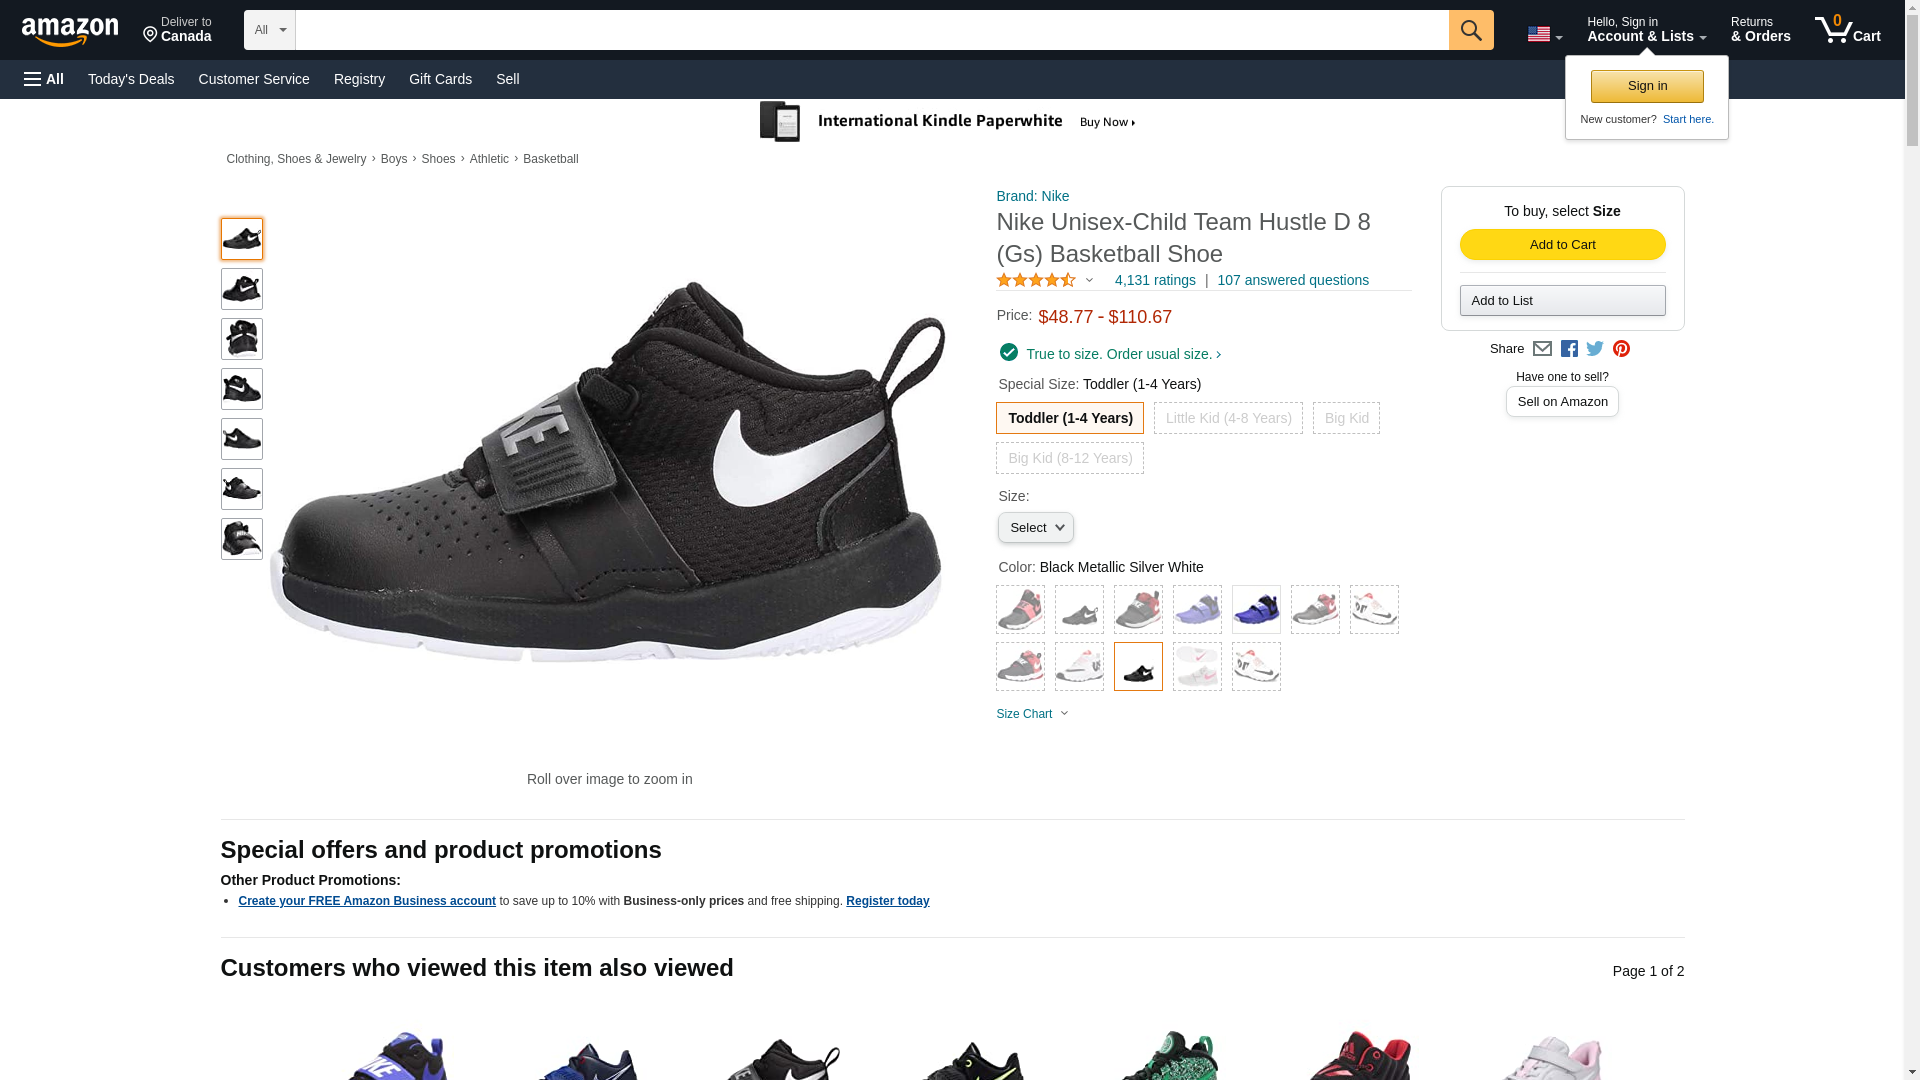The image size is (1920, 1080).
Task: Select the blue shoe color swatch
Action: 1256,610
